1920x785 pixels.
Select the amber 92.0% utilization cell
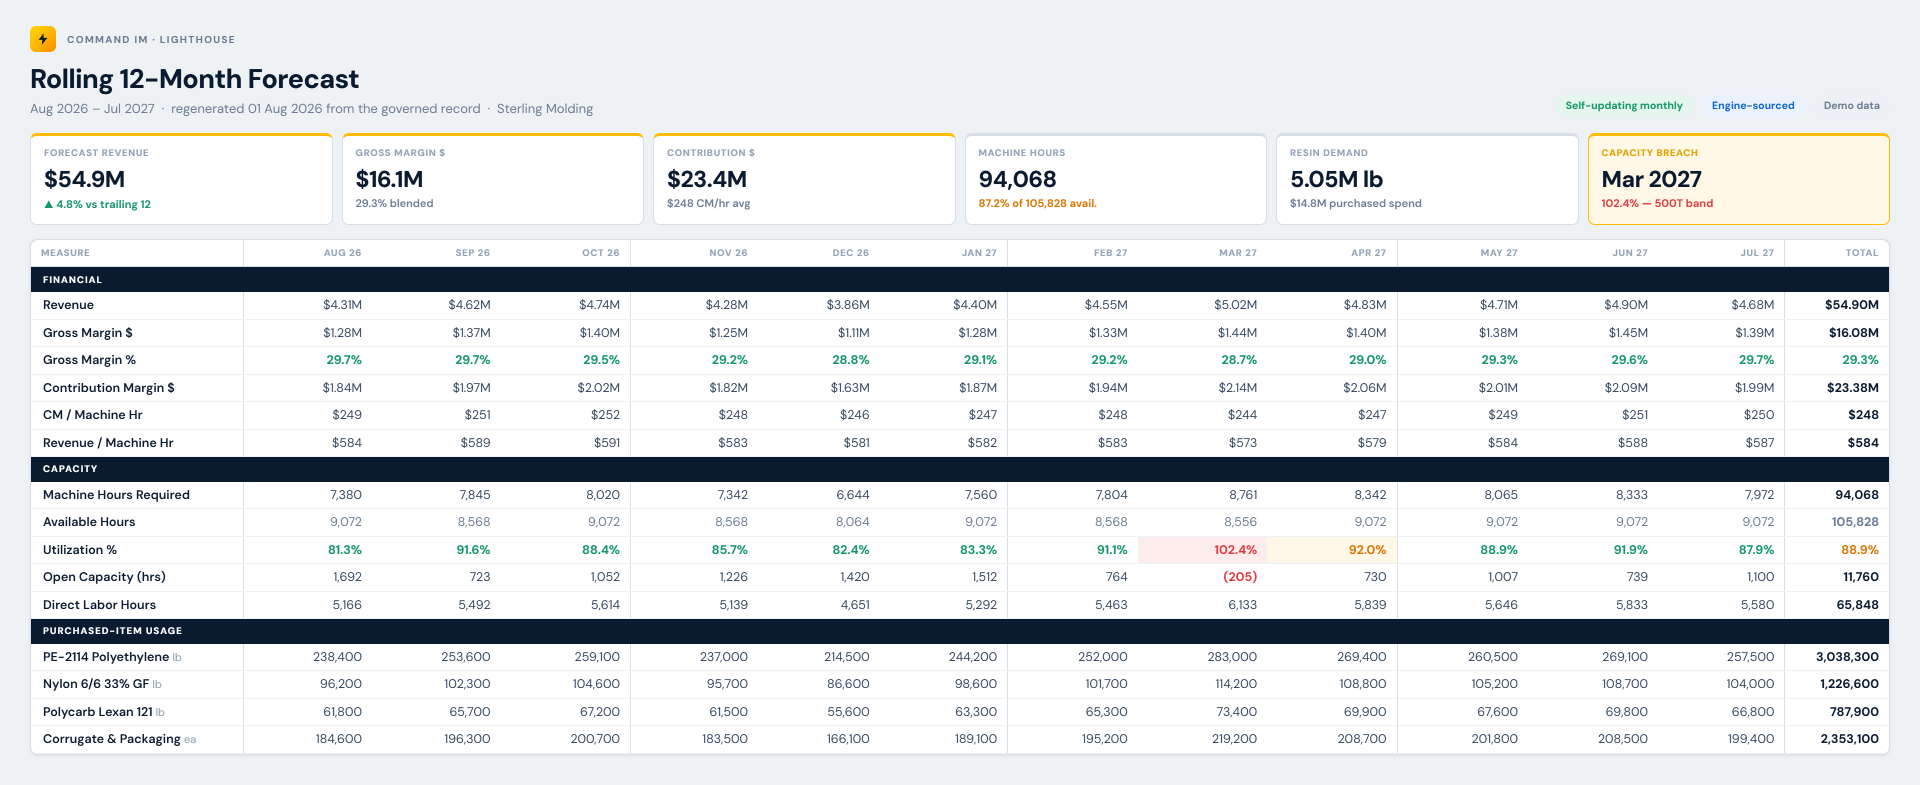pyautogui.click(x=1332, y=550)
